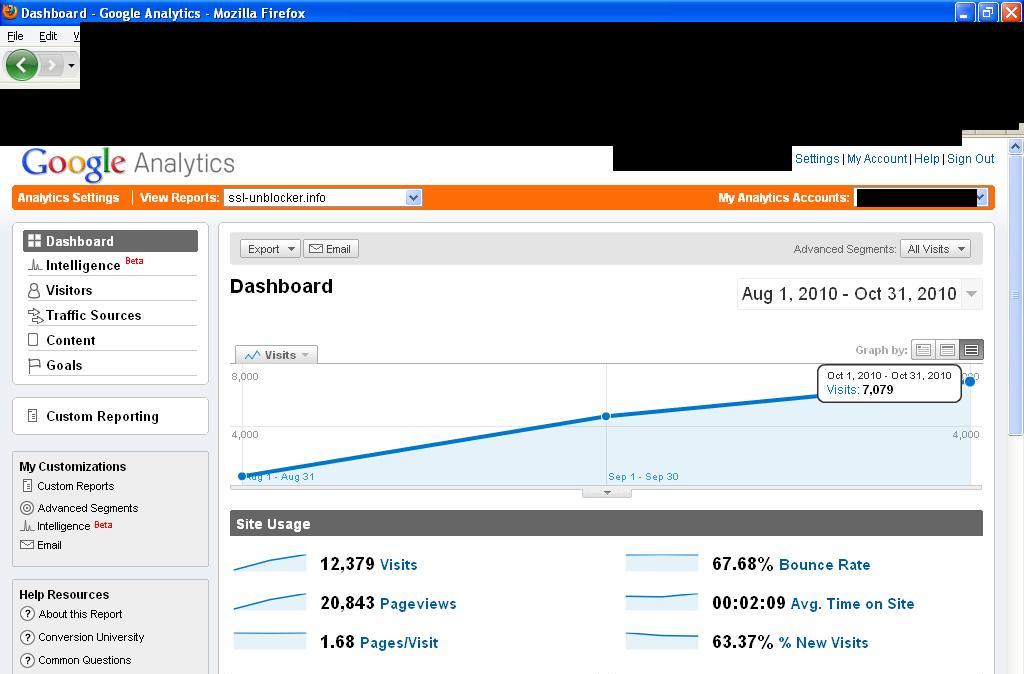Click the Dashboard grid icon in sidebar
Image resolution: width=1024 pixels, height=674 pixels.
[x=34, y=241]
